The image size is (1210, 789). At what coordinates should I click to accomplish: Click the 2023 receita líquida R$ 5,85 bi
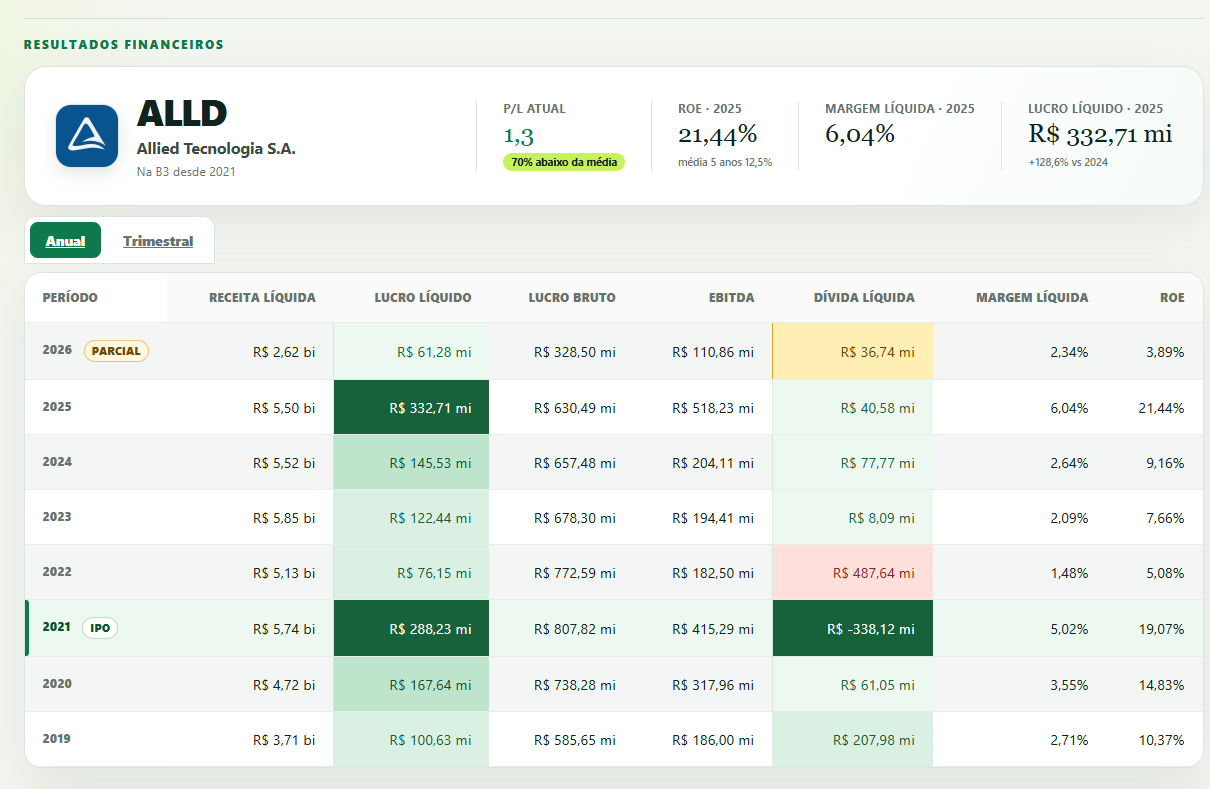(x=284, y=518)
